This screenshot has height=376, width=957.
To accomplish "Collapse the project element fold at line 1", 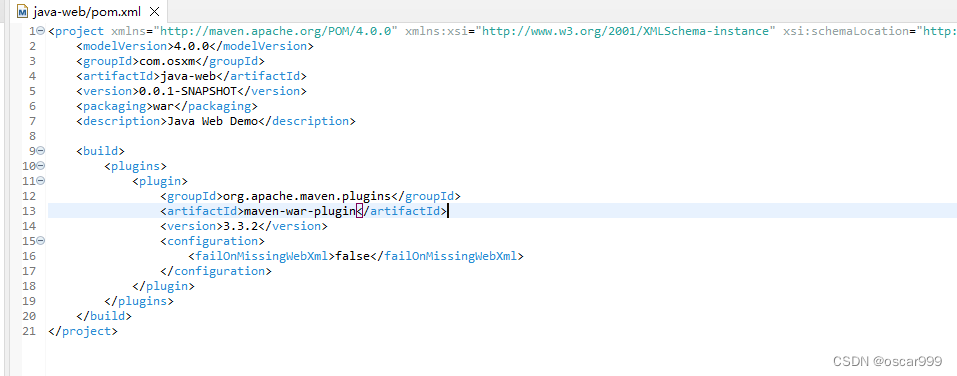I will tap(41, 31).
